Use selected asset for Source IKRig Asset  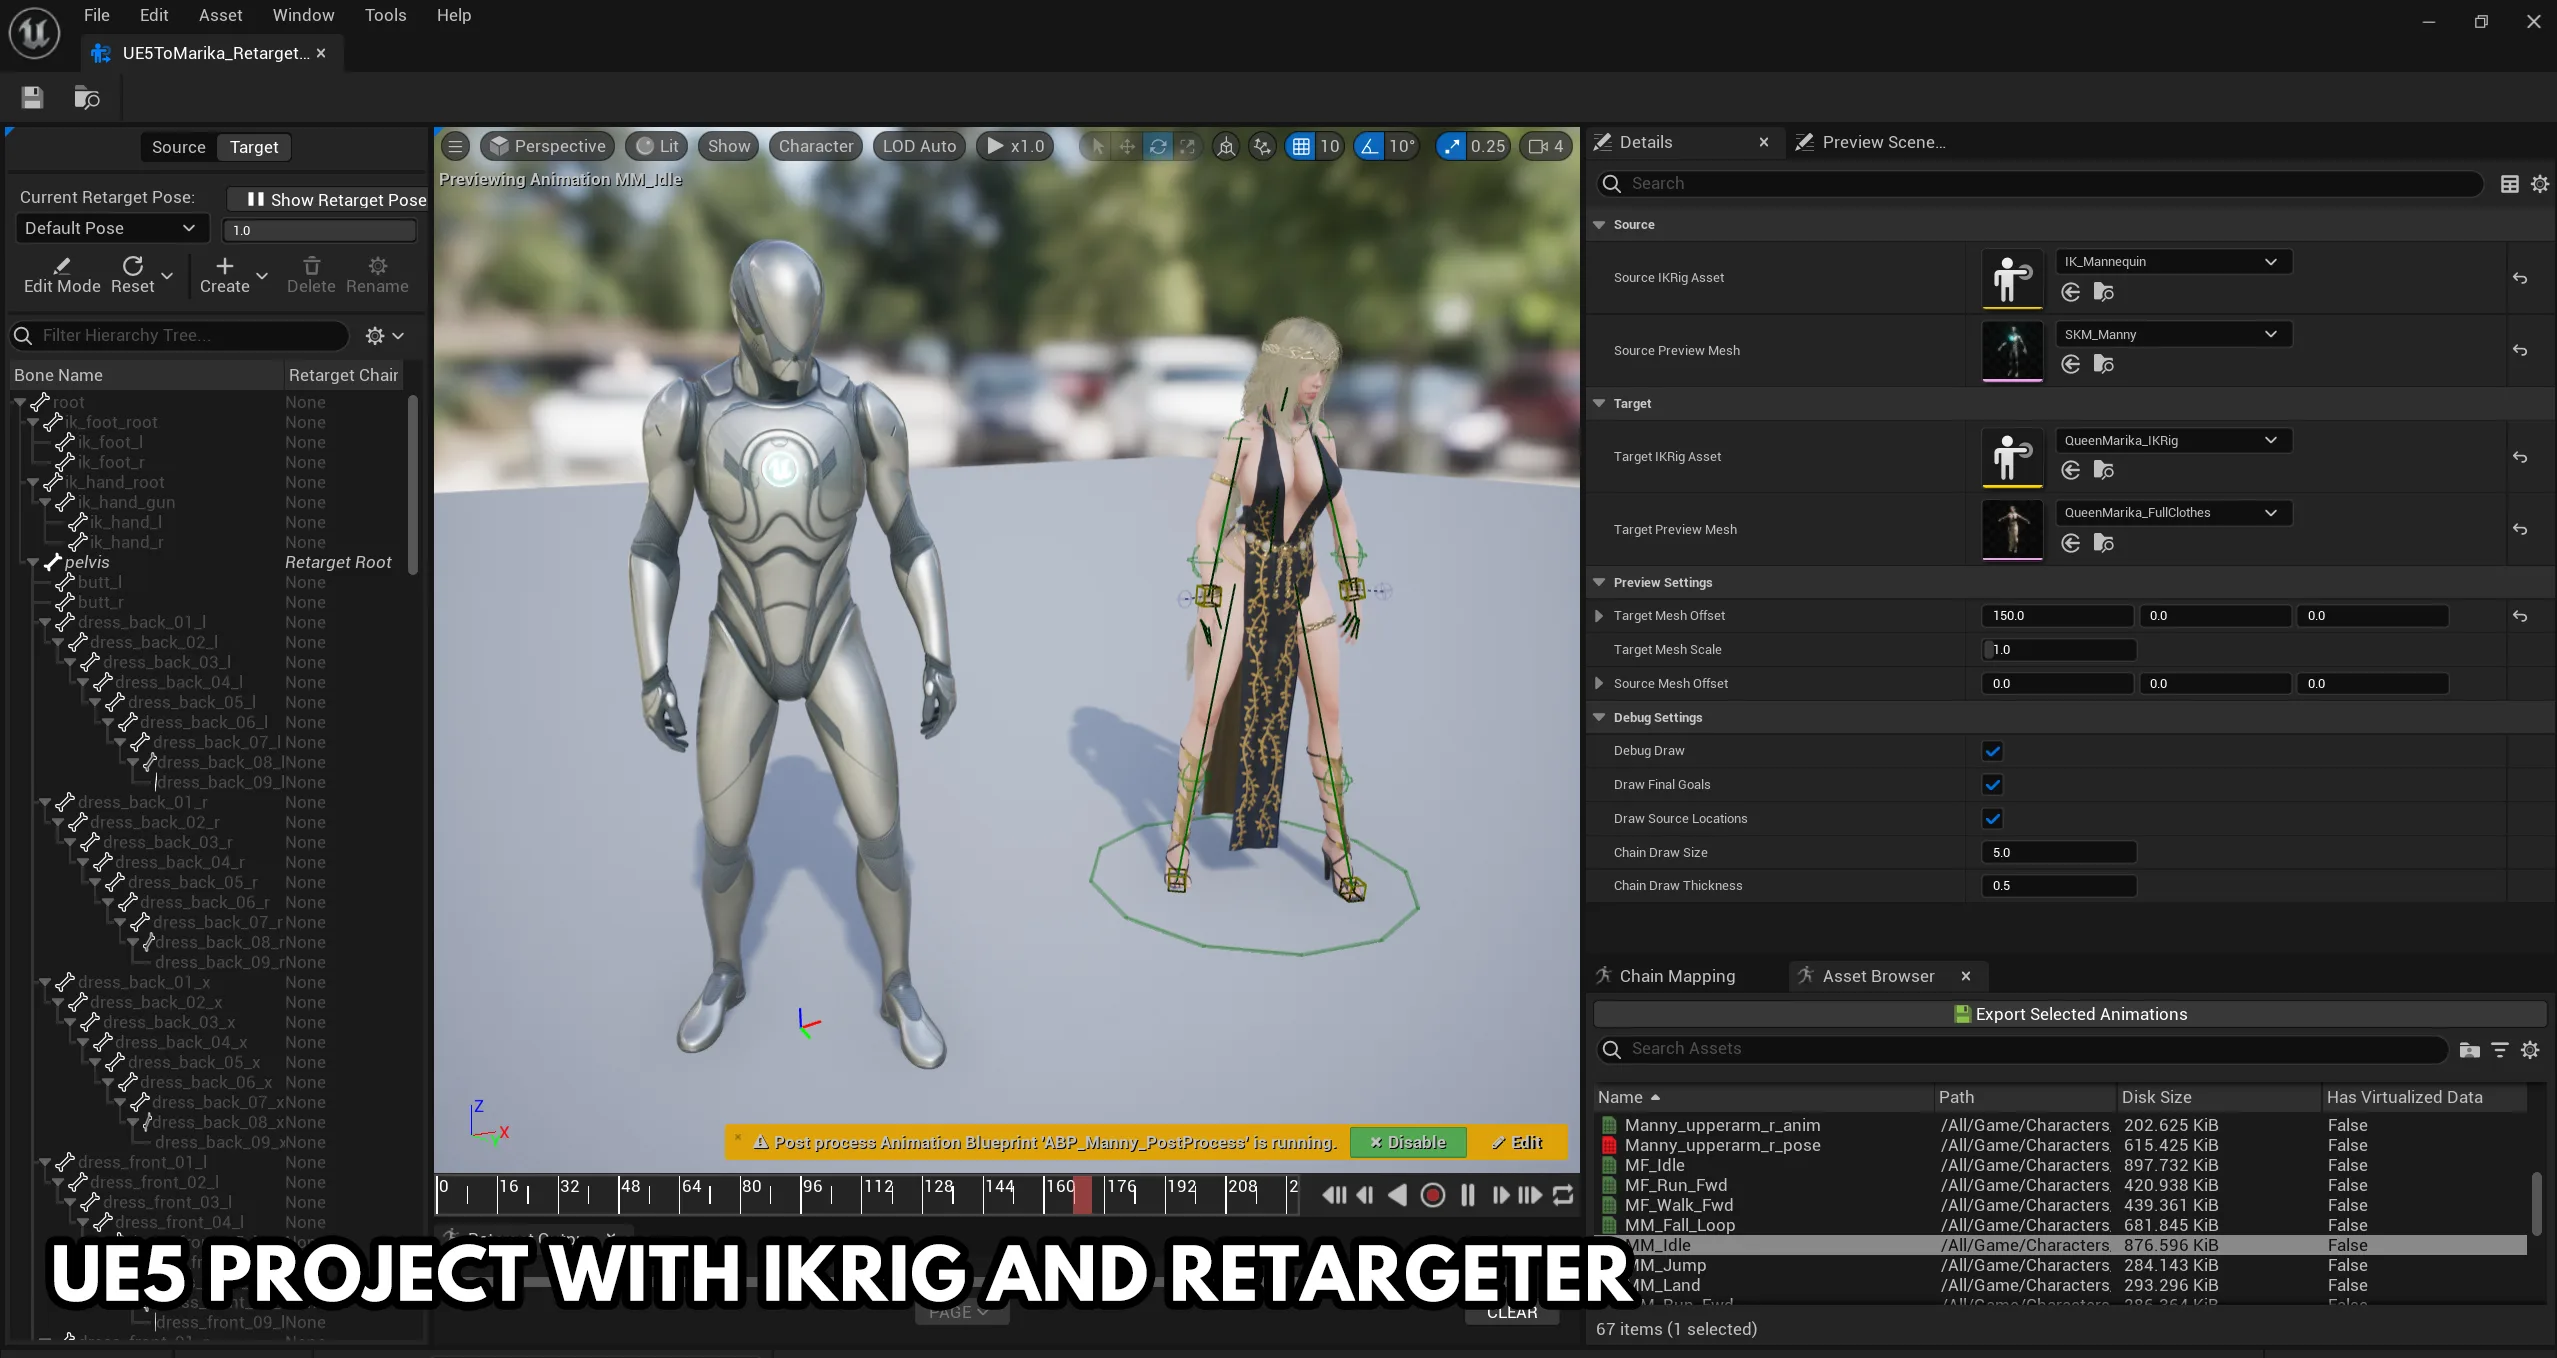coord(2071,292)
